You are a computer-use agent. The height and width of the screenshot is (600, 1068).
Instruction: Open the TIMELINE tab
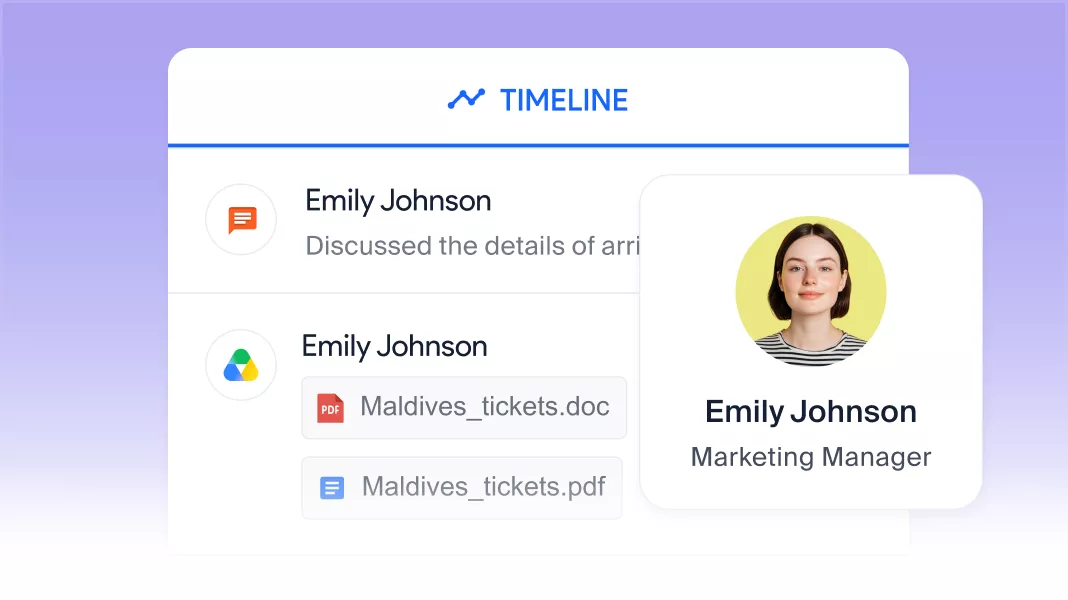pyautogui.click(x=538, y=100)
